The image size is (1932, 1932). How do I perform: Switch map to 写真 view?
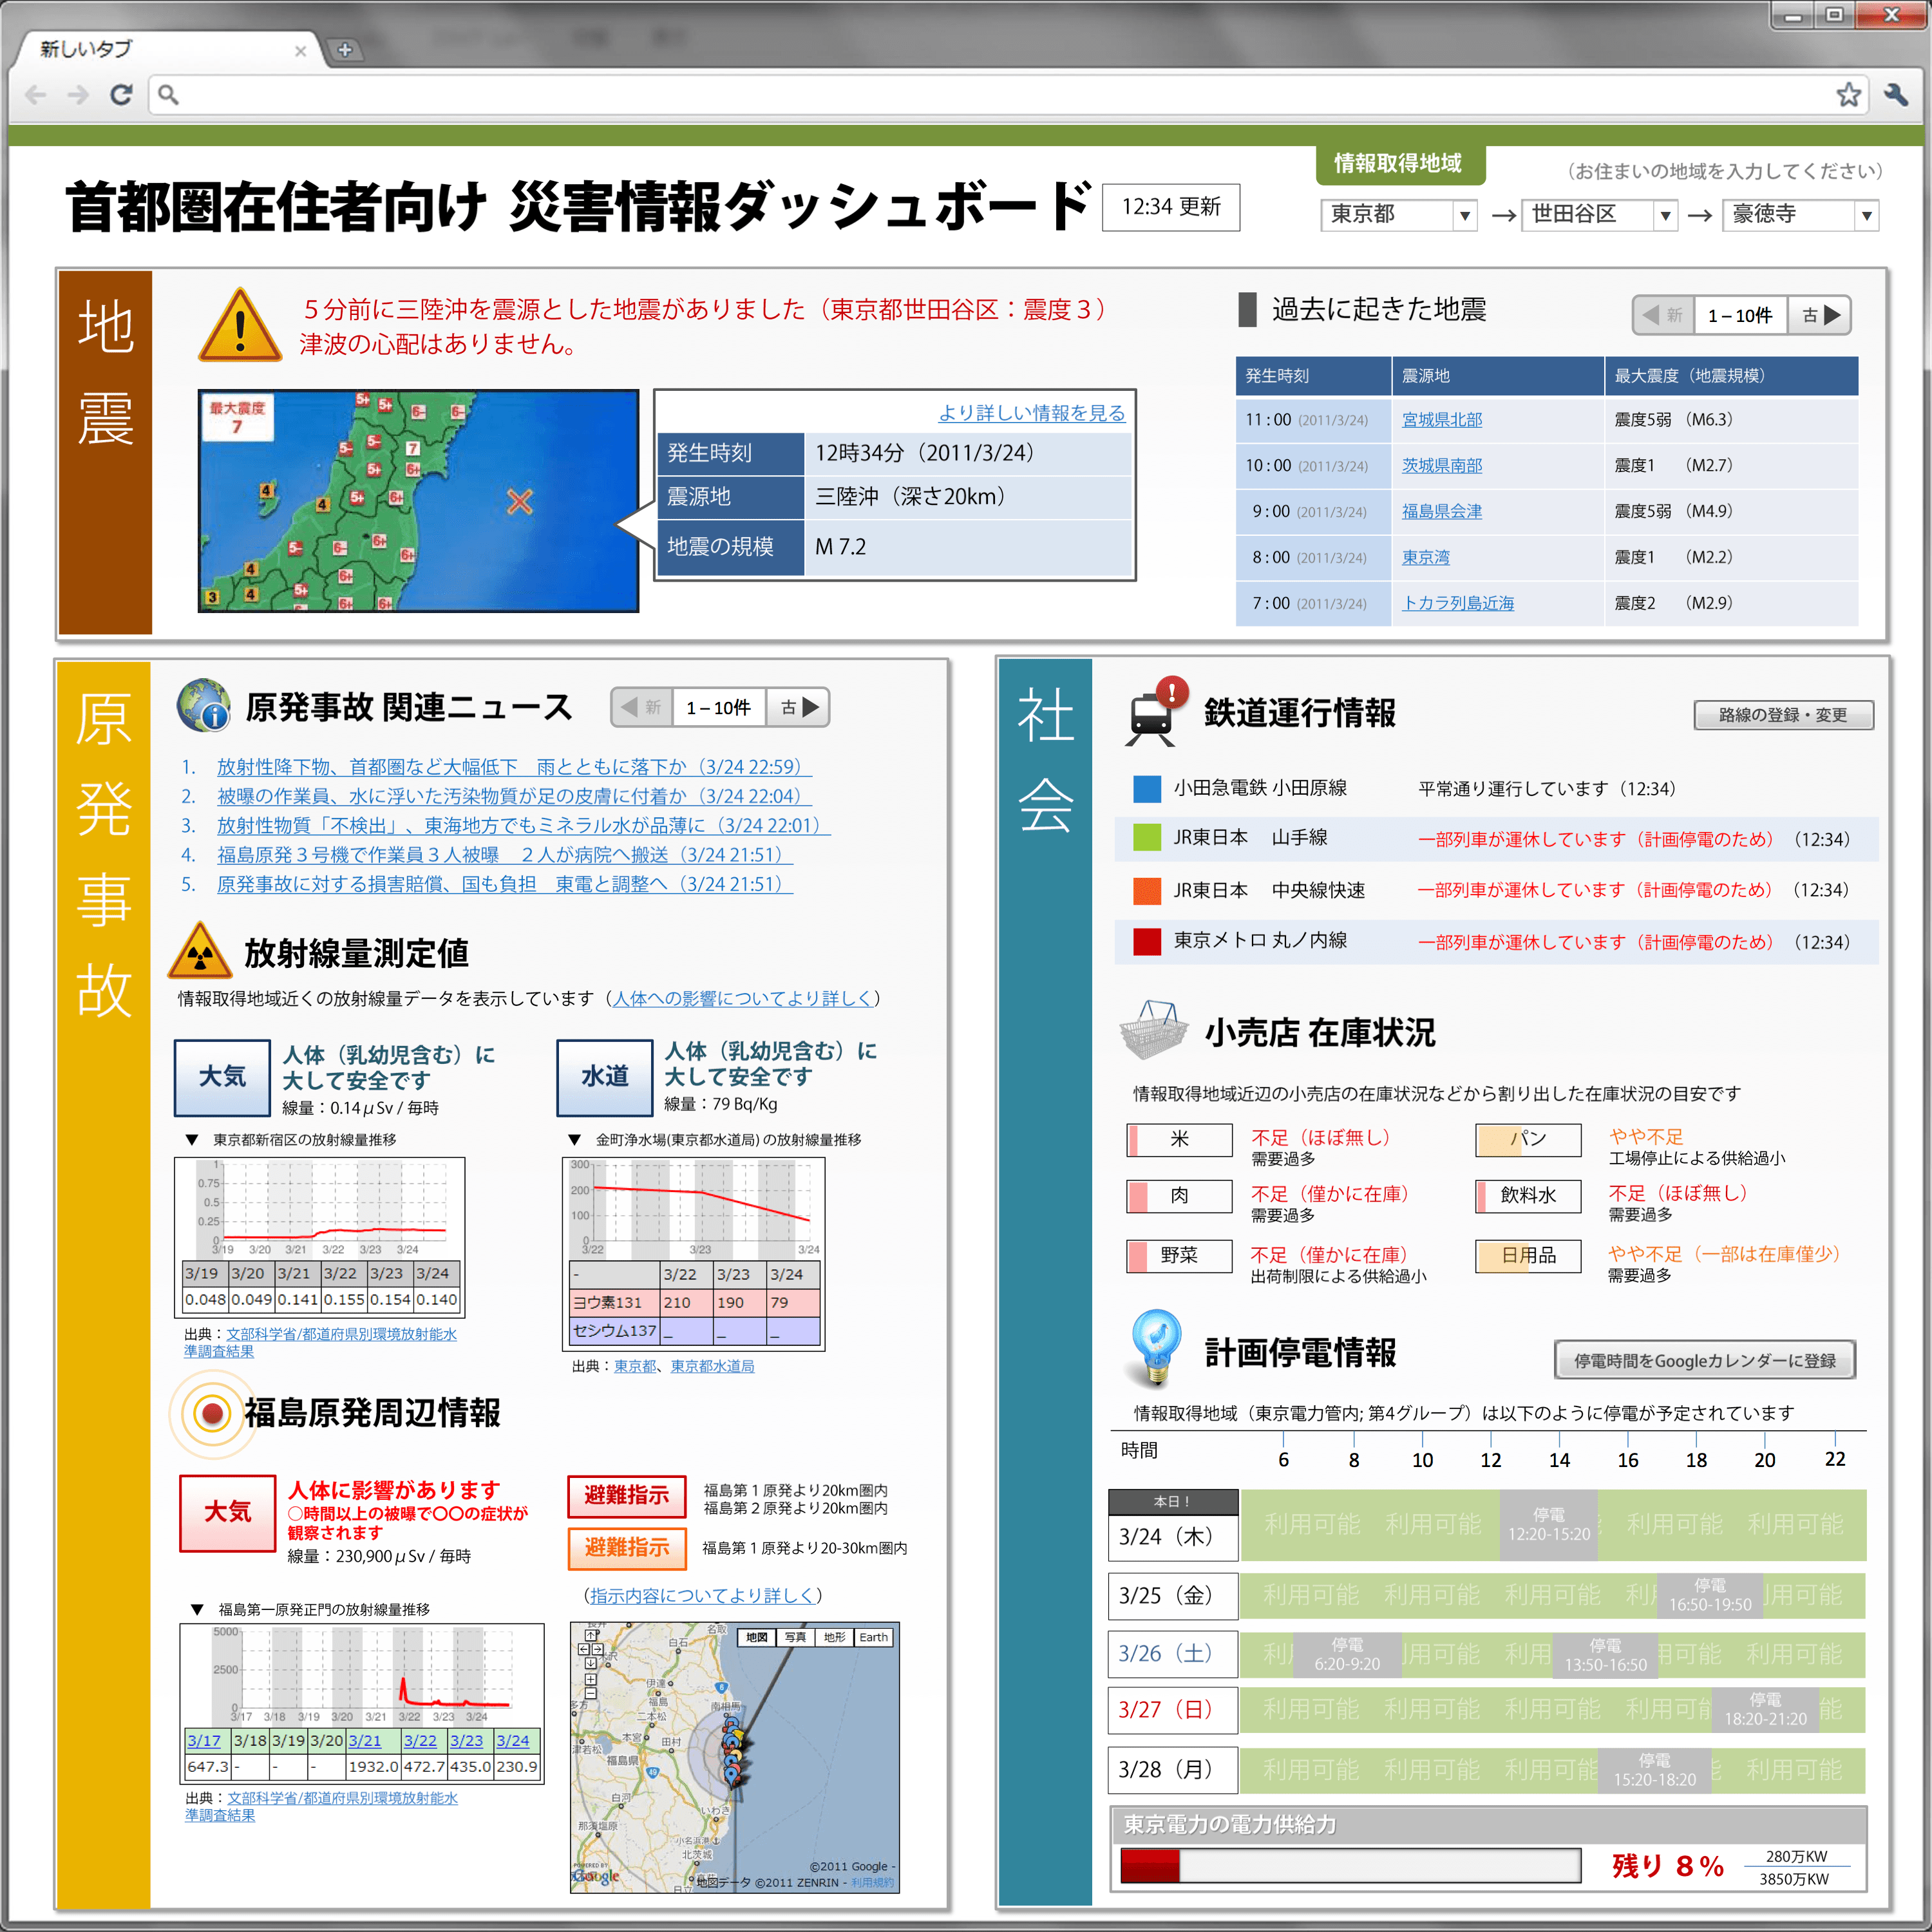795,1637
